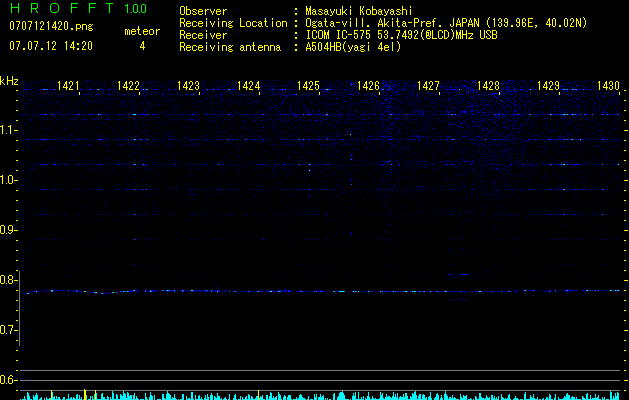Click the short echo trace above 0.8 kHz near 1427
Image resolution: width=629 pixels, height=400 pixels.
point(457,275)
